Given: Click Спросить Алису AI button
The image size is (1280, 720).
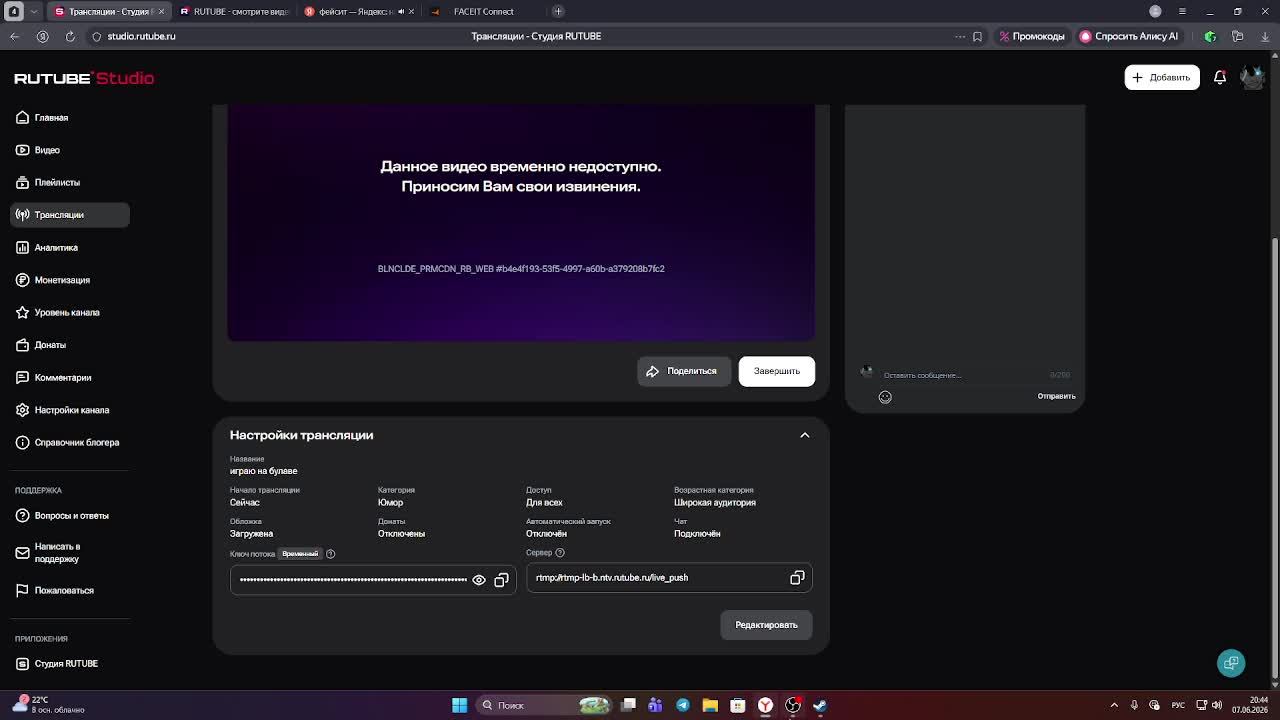Looking at the screenshot, I should pyautogui.click(x=1129, y=36).
